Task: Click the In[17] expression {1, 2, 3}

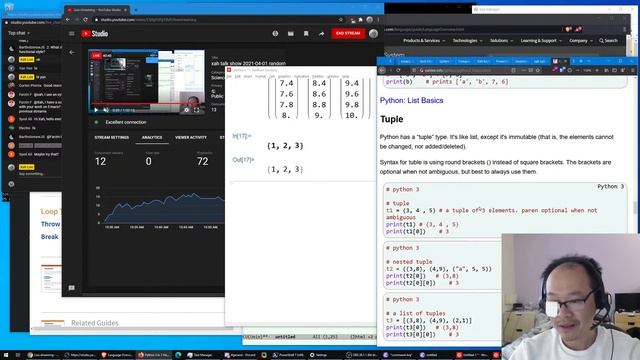Action: tap(285, 146)
